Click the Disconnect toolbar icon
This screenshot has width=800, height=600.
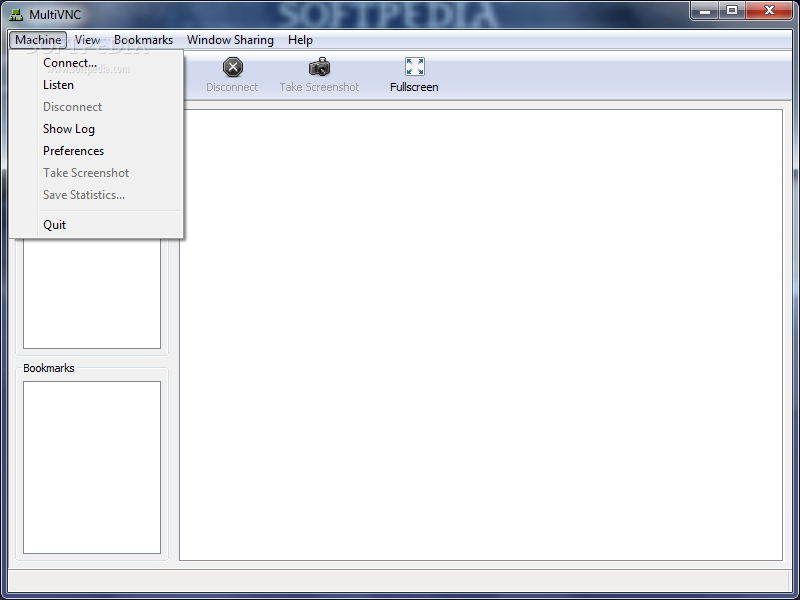tap(233, 67)
